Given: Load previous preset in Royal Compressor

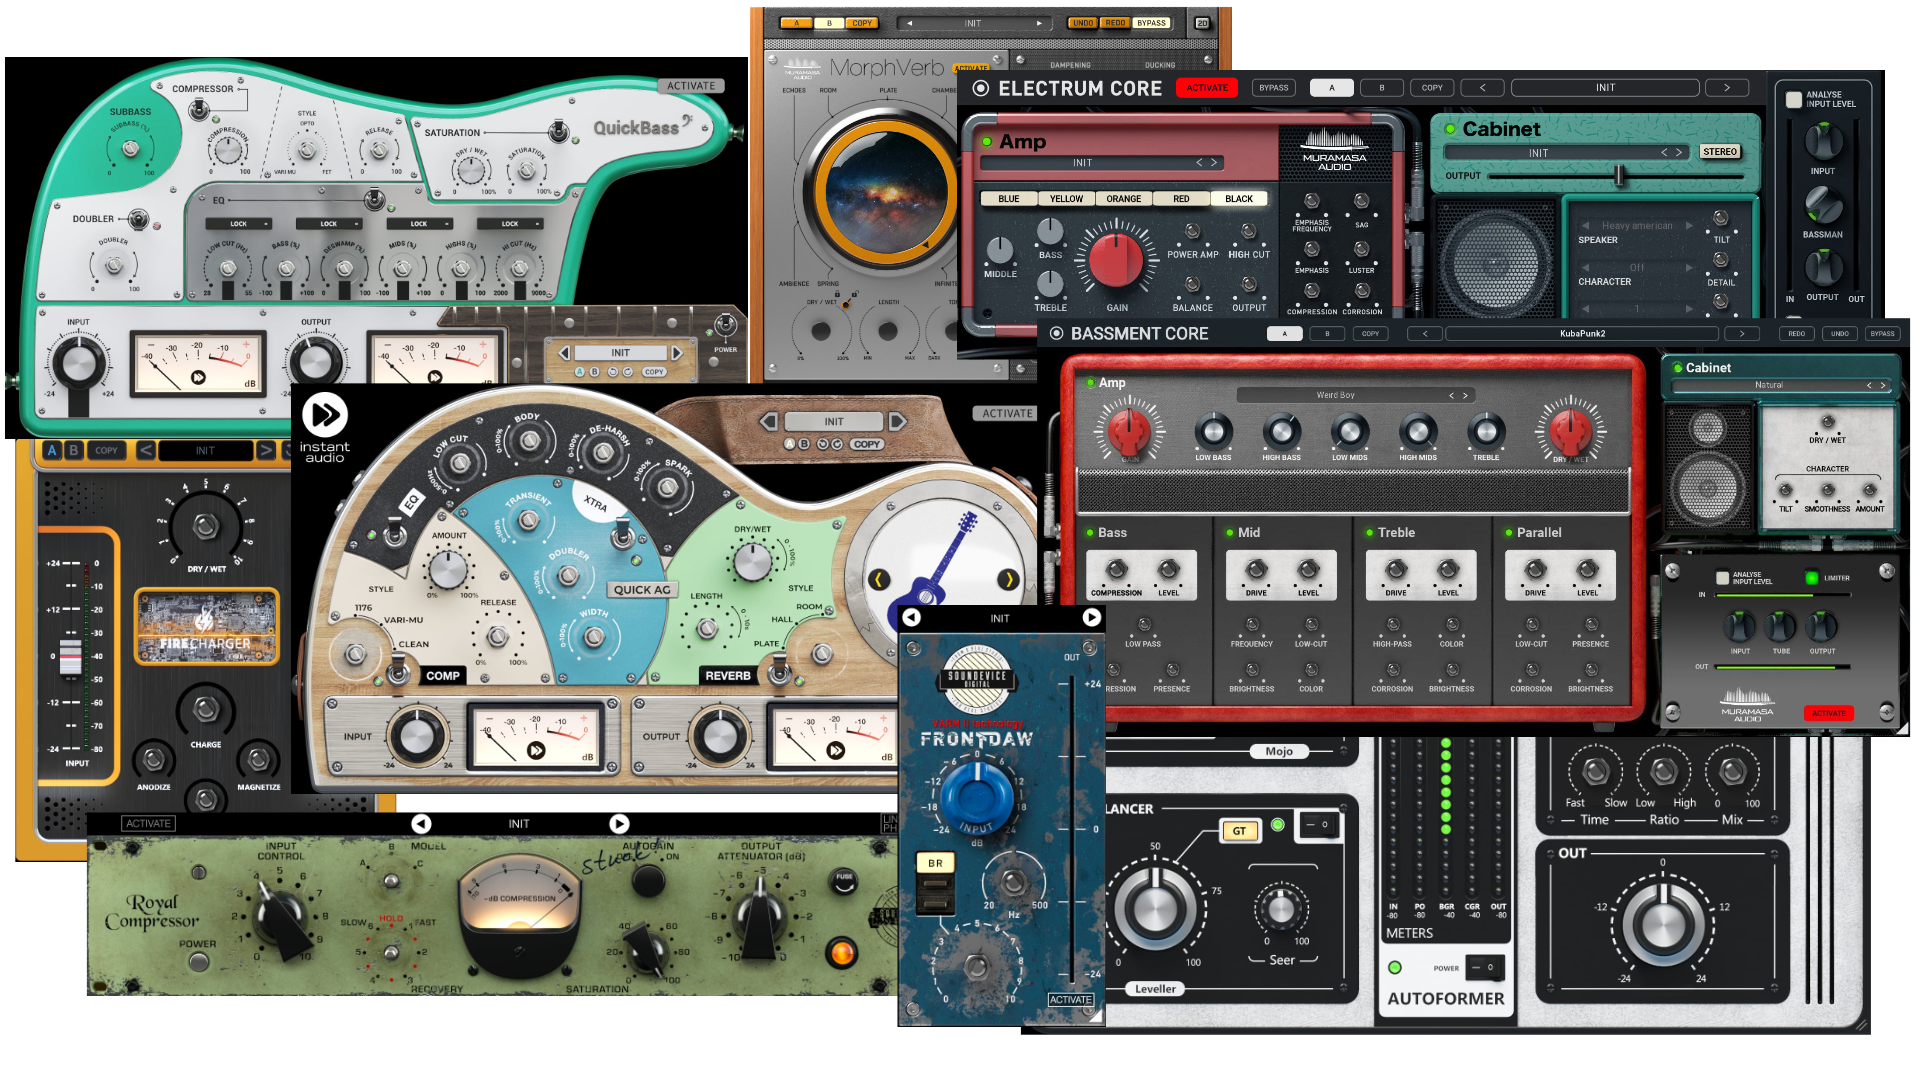Looking at the screenshot, I should (421, 824).
